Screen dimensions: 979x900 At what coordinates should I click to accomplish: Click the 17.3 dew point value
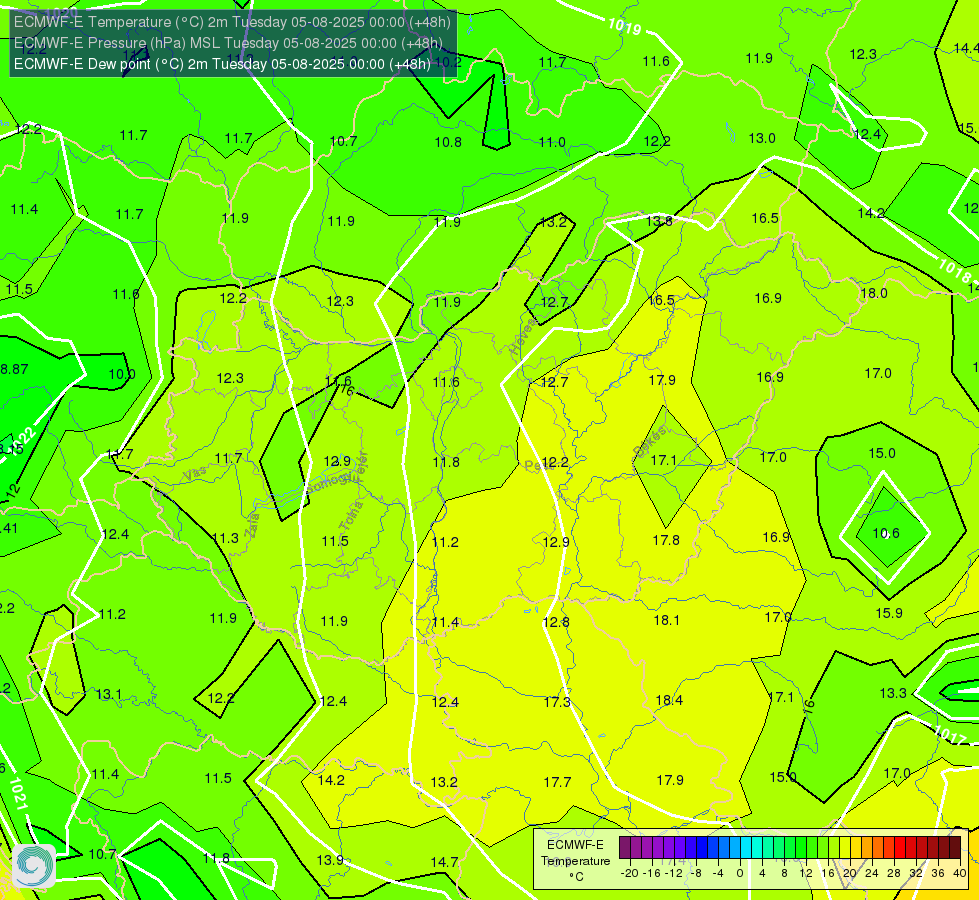(557, 702)
